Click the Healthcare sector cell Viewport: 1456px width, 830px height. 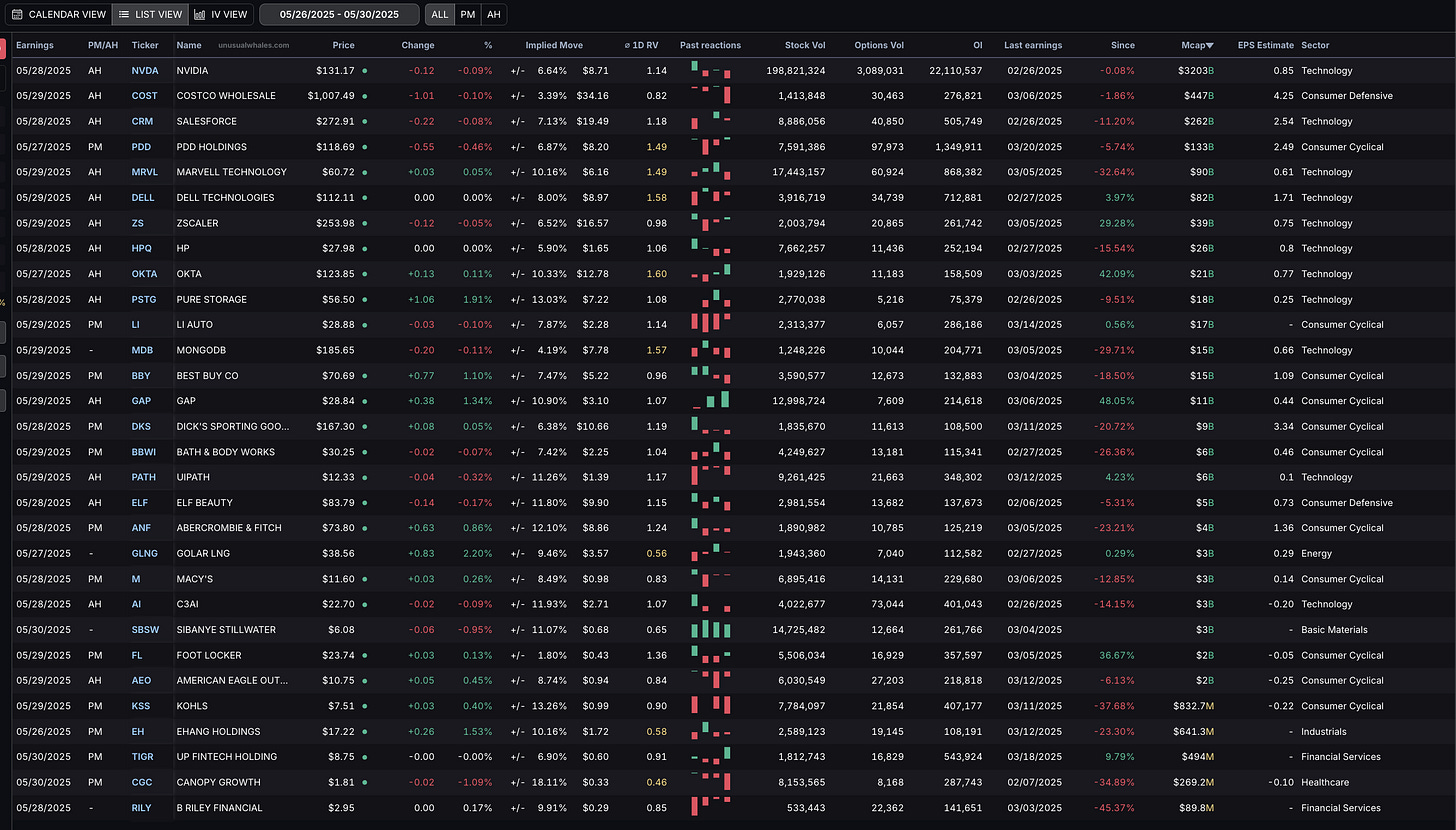pyautogui.click(x=1325, y=782)
